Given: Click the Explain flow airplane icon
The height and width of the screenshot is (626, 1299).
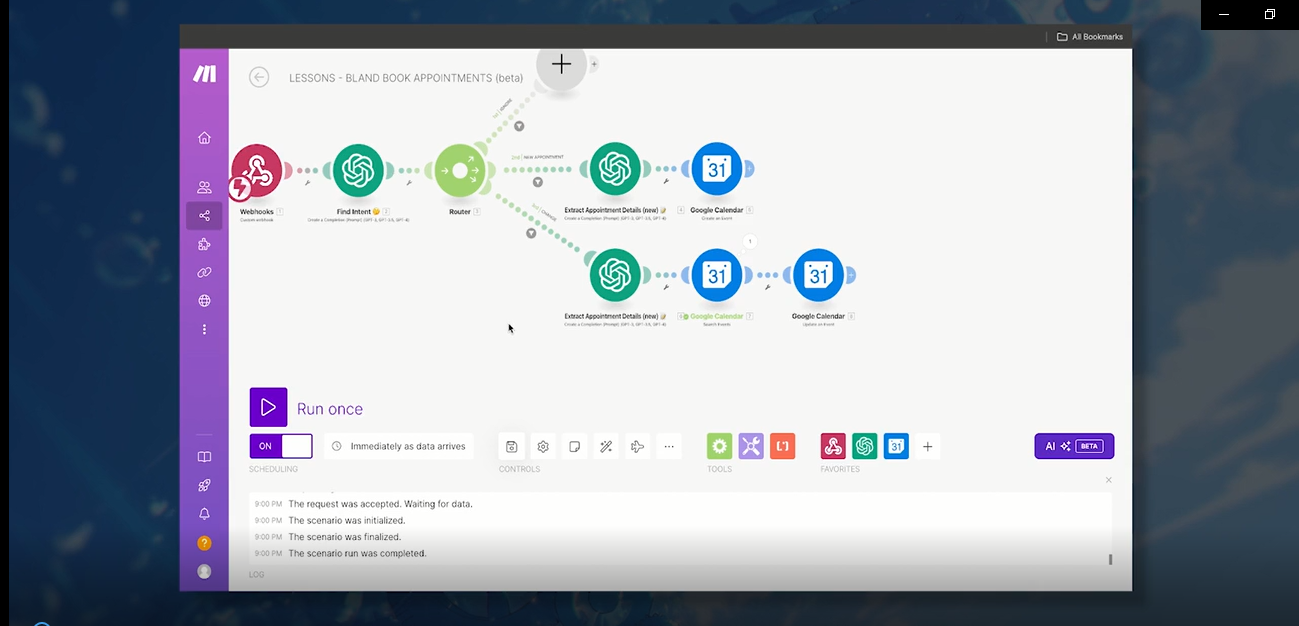Looking at the screenshot, I should pos(637,447).
